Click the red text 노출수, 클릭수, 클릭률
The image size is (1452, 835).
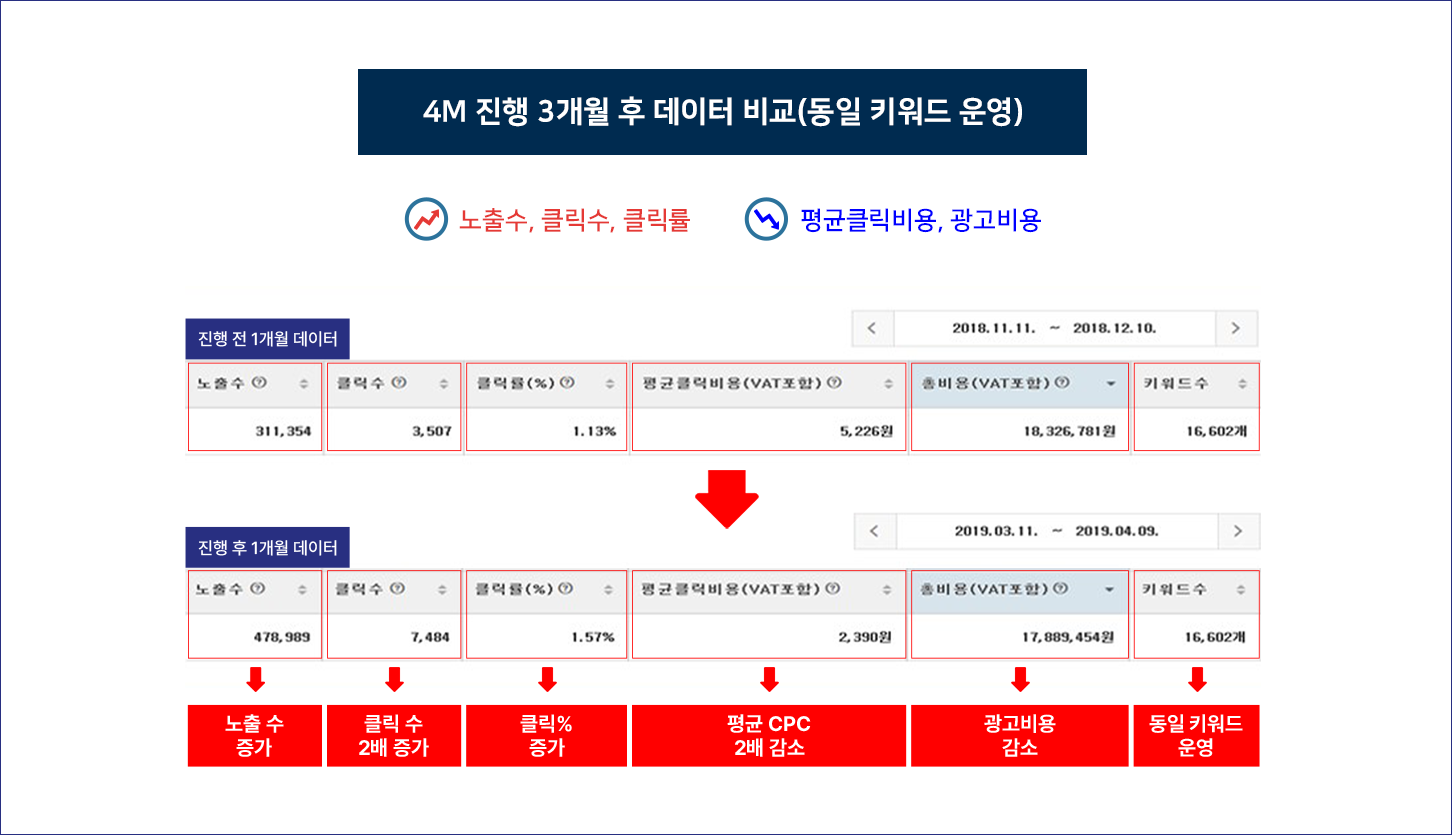point(574,220)
